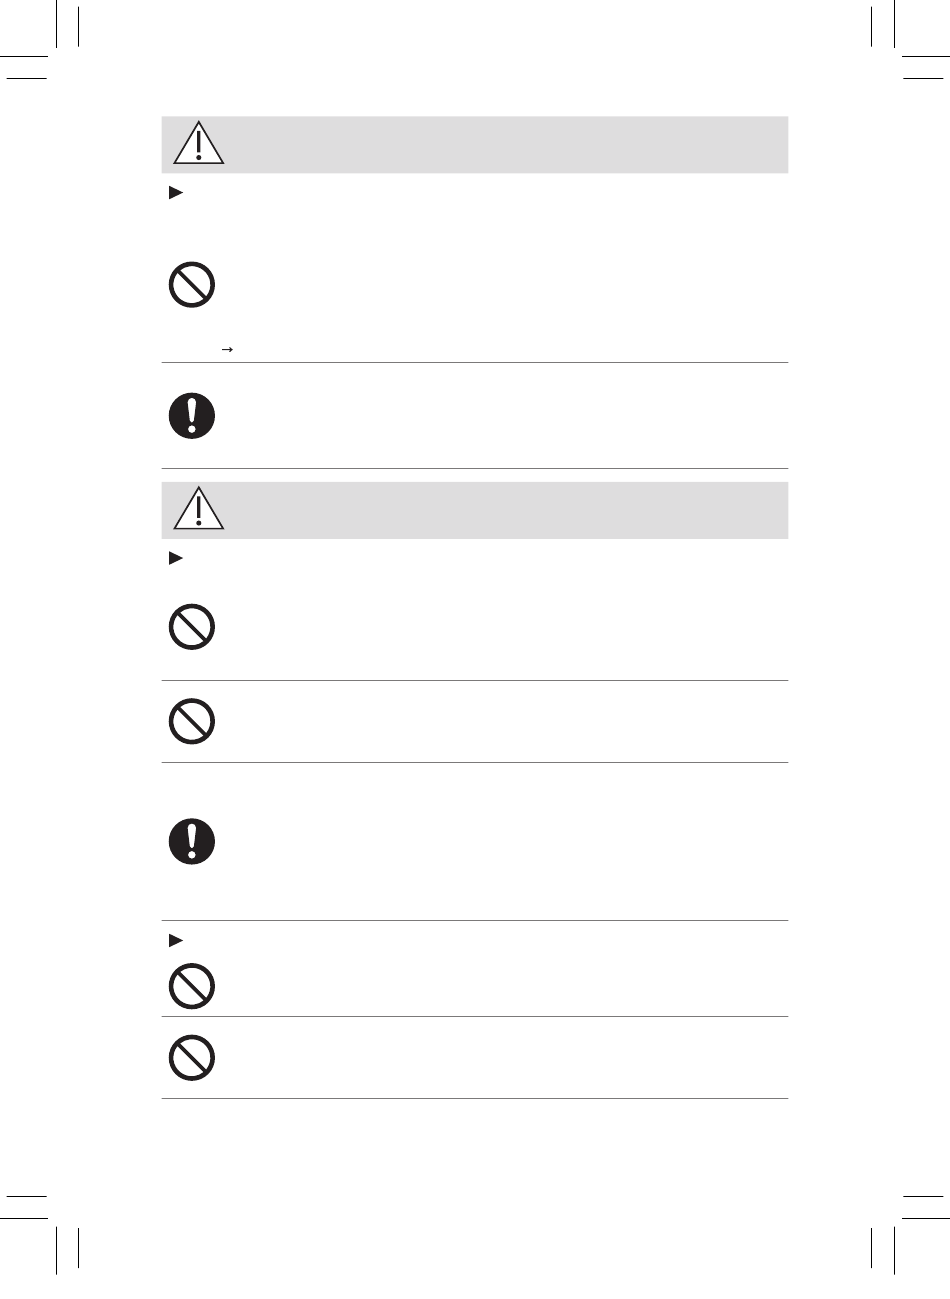This screenshot has width=950, height=1299.
Task: Expand the black triangle bullet below the top banner
Action: (x=173, y=194)
